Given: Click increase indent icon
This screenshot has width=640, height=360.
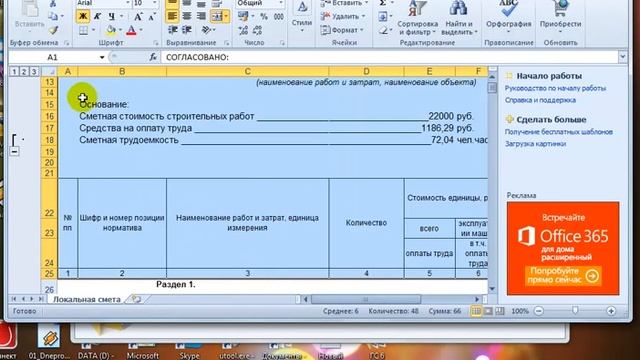Looking at the screenshot, I should coord(187,30).
